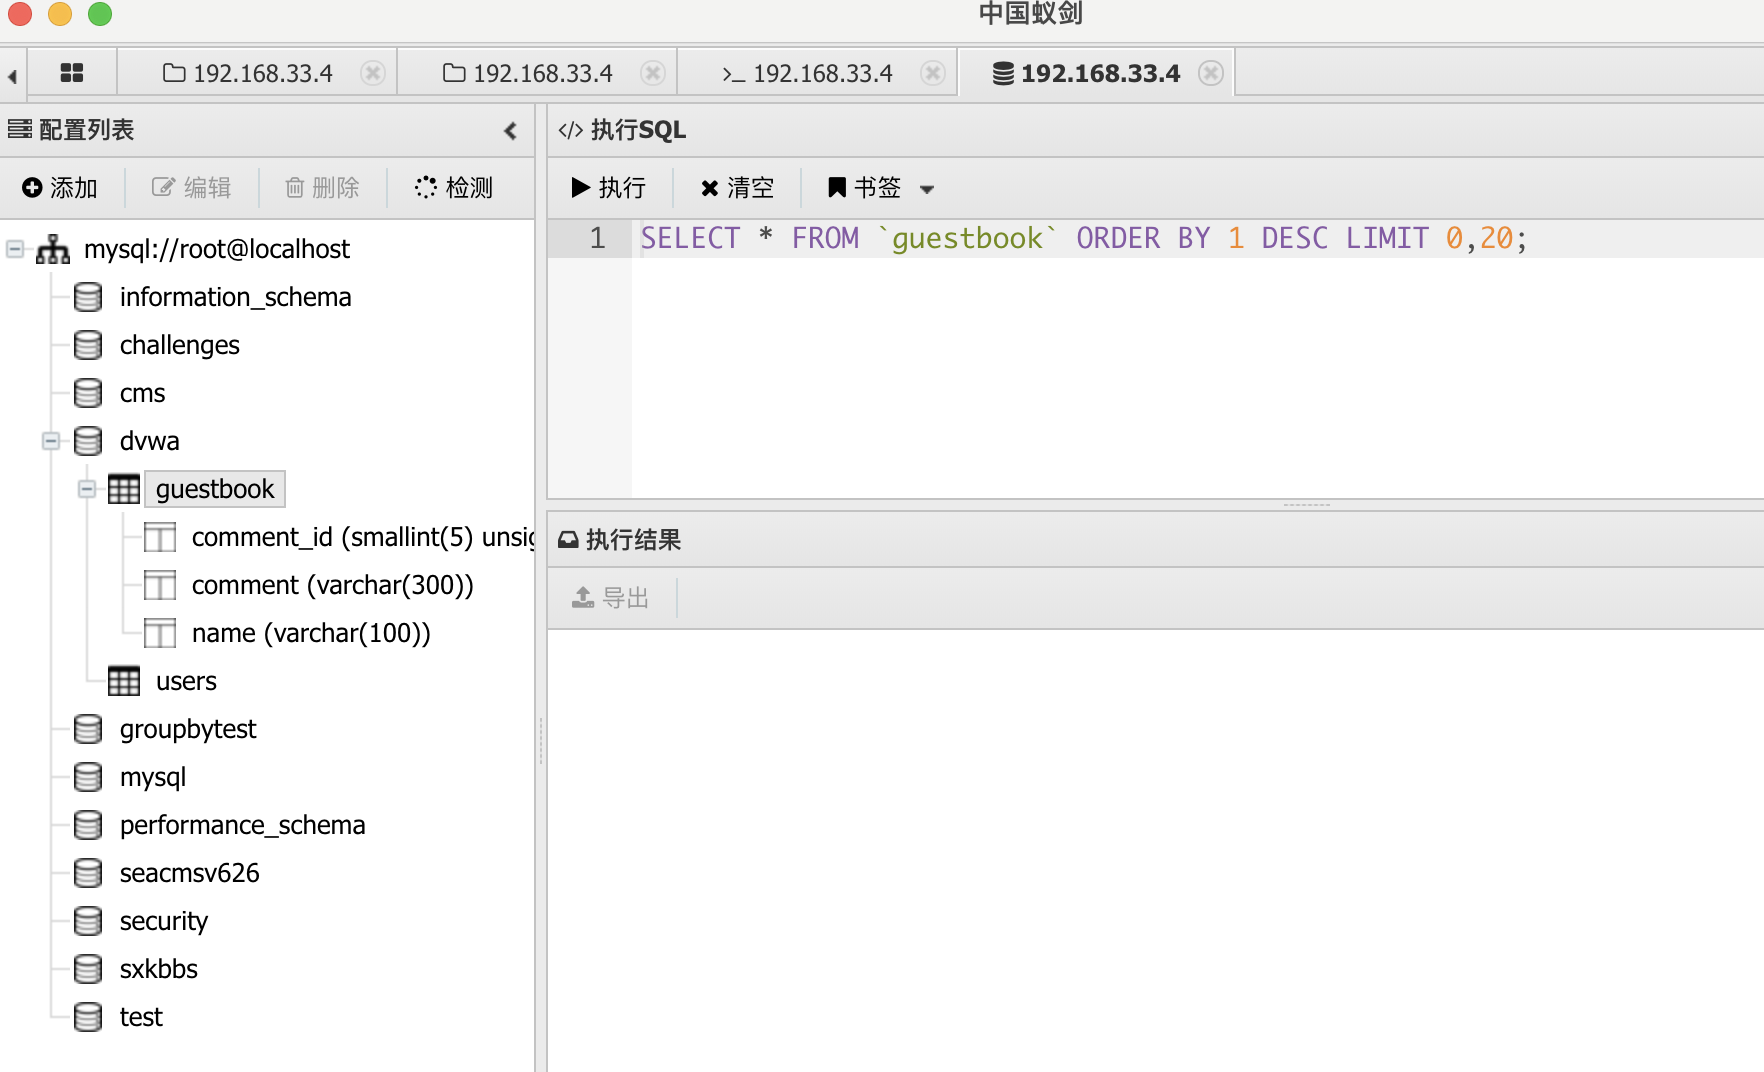Run the SQL query with Execute button
Image resolution: width=1764 pixels, height=1072 pixels.
click(x=608, y=188)
